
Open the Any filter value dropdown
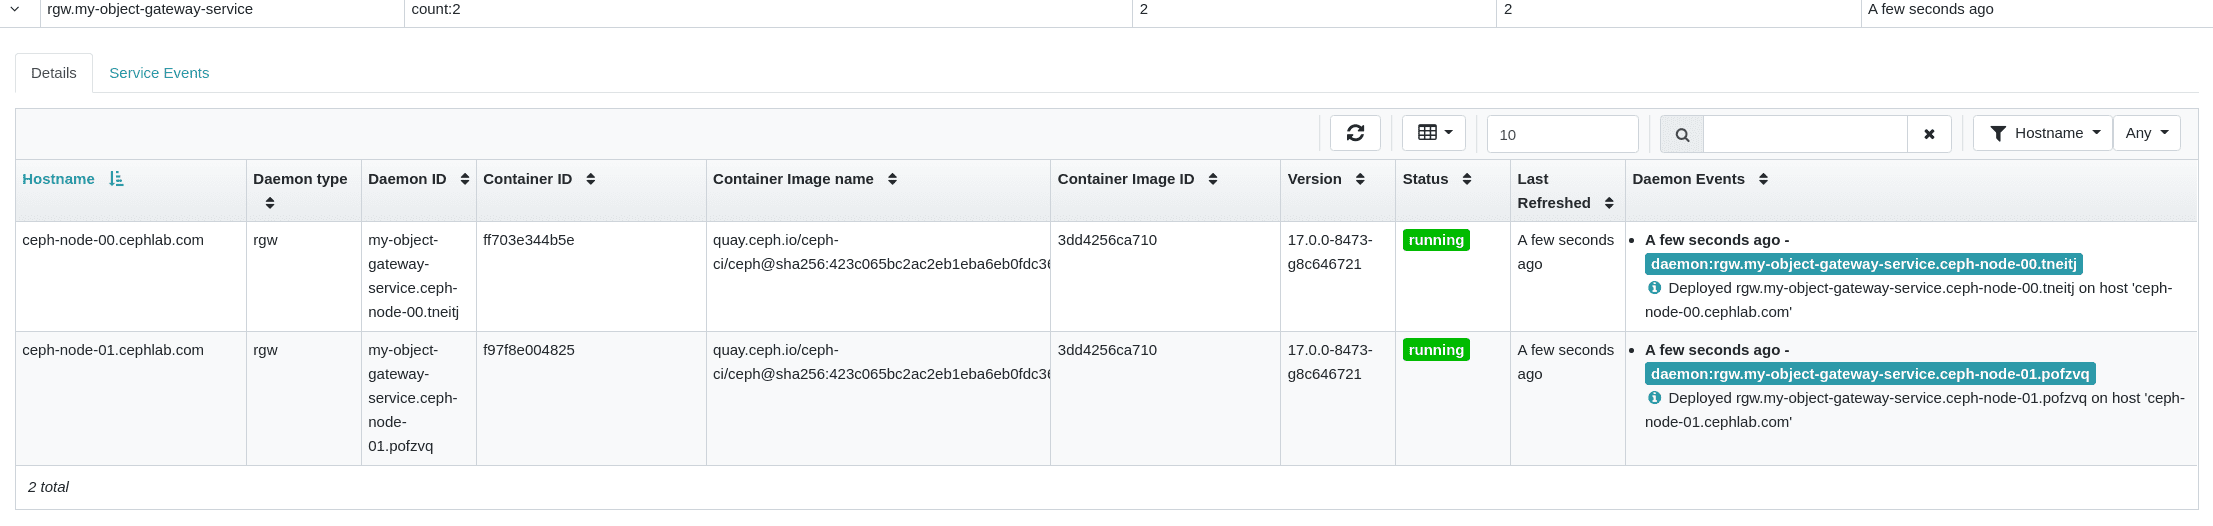point(2146,133)
